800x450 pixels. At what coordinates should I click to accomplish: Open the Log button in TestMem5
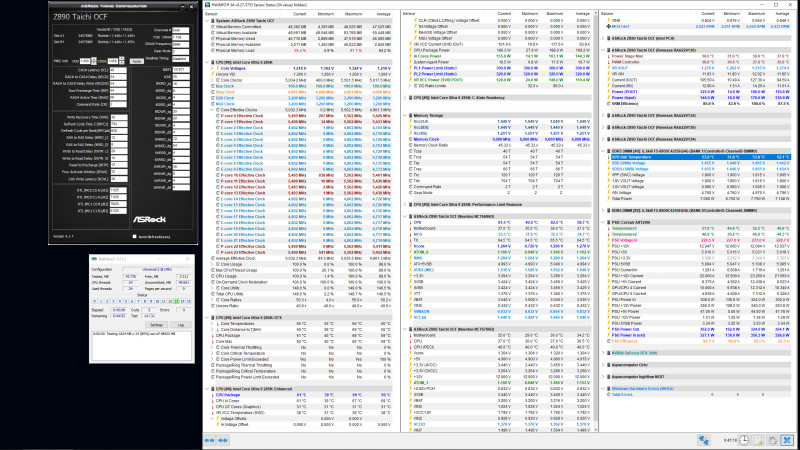pos(181,324)
